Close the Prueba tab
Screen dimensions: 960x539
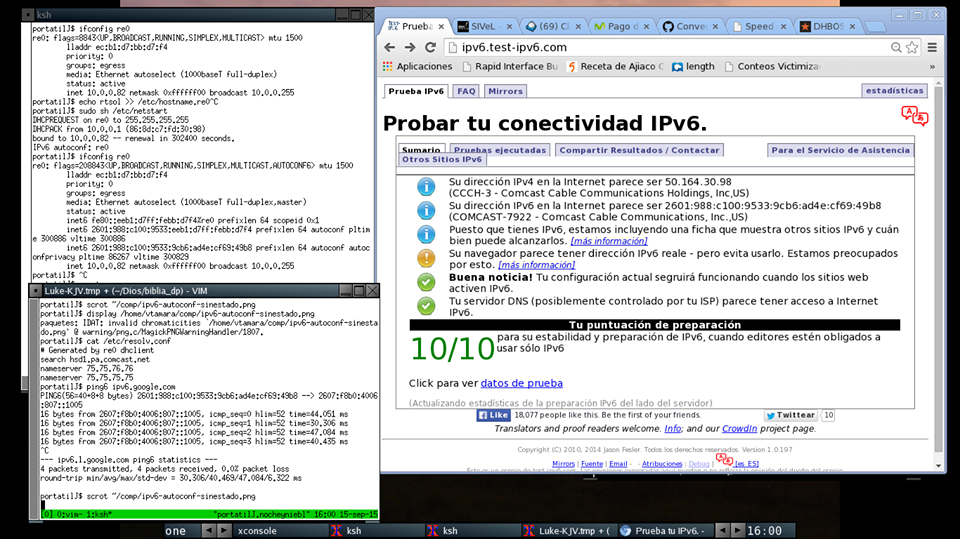441,26
